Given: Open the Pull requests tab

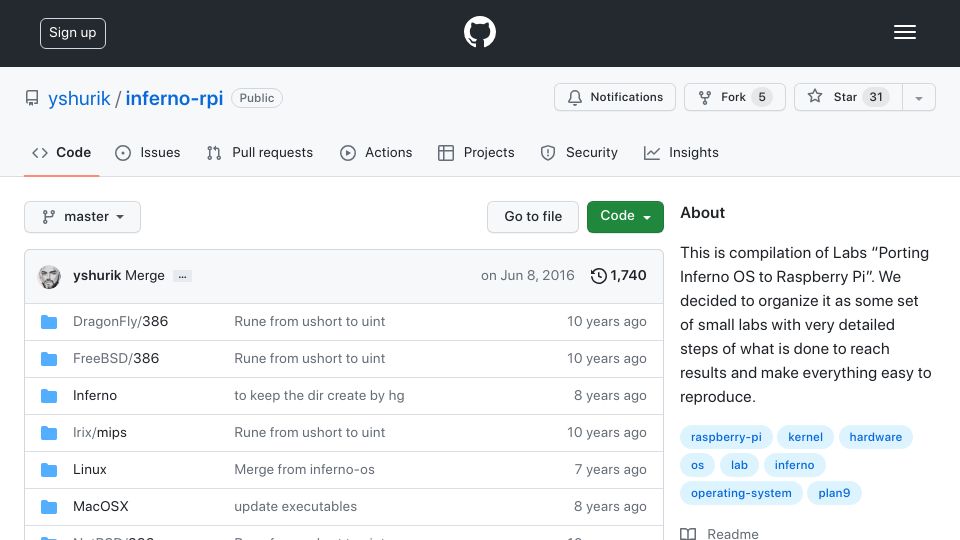Looking at the screenshot, I should [x=260, y=152].
